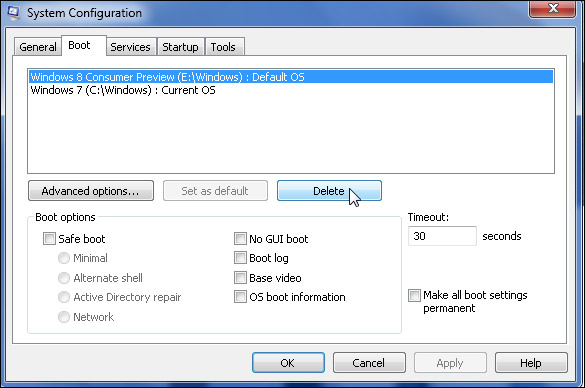
Task: Click the Cancel button
Action: tap(369, 363)
